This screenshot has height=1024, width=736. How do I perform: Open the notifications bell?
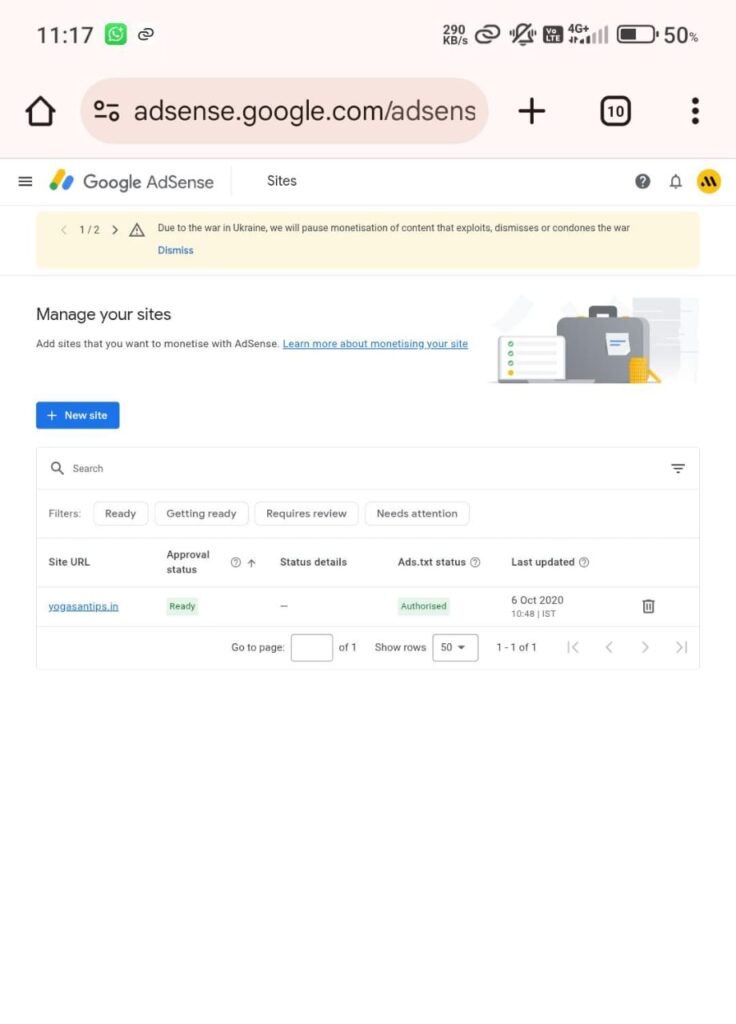coord(676,182)
